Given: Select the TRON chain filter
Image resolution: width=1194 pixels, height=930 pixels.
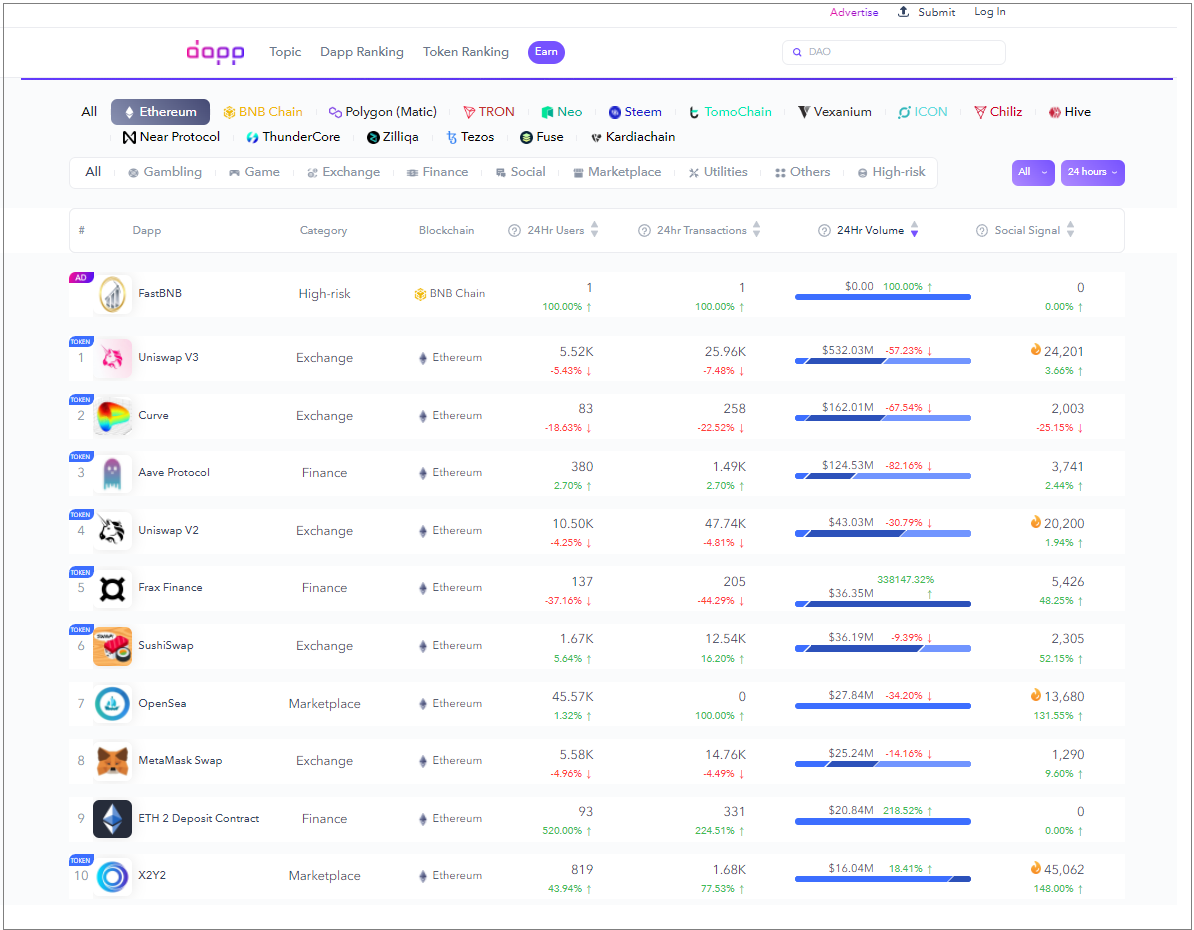Looking at the screenshot, I should point(489,112).
